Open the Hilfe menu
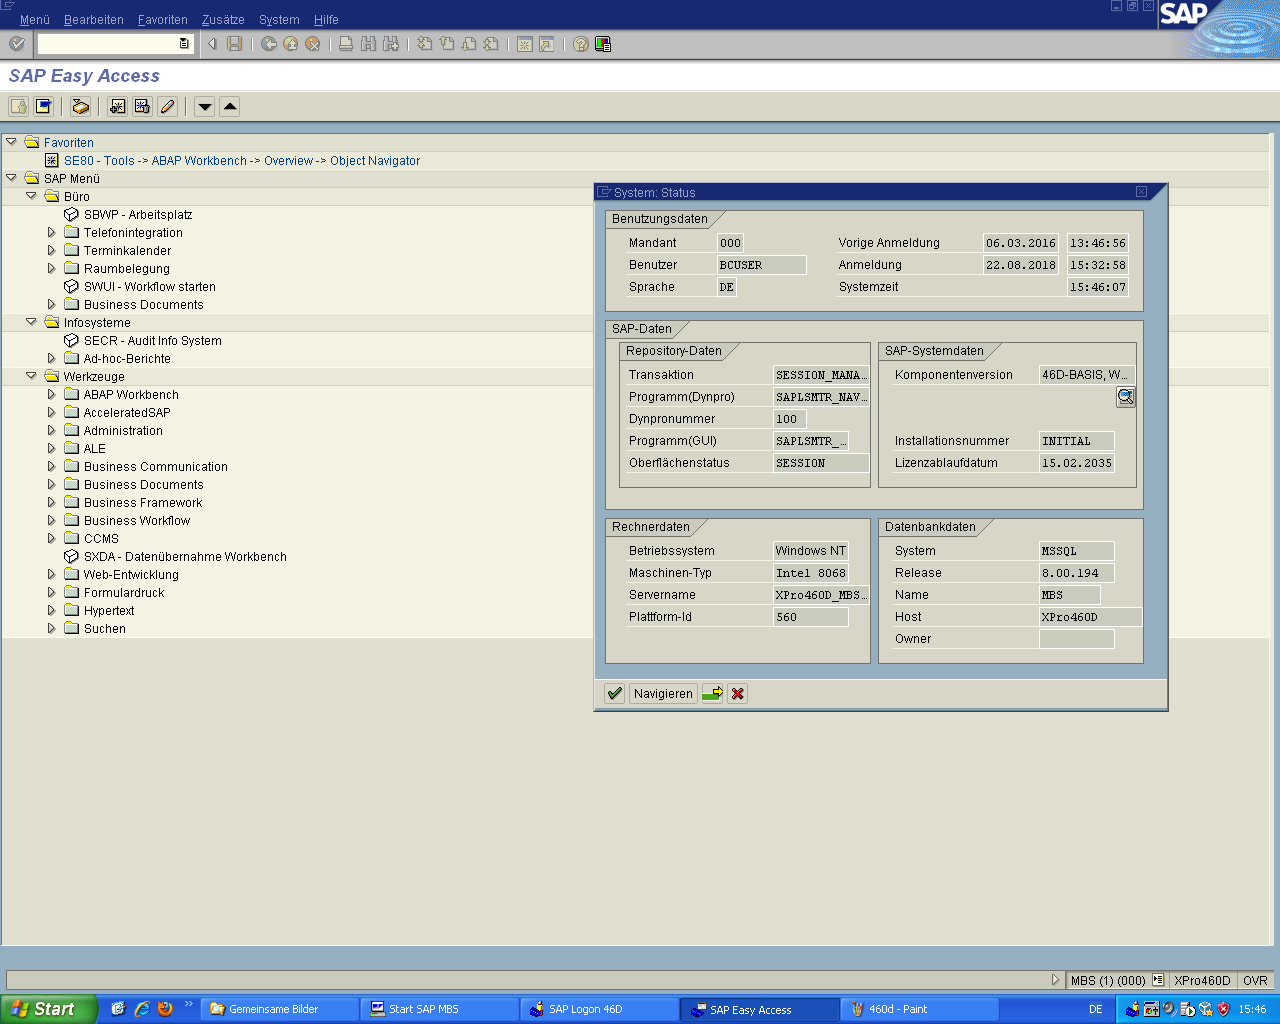1280x1024 pixels. (x=326, y=20)
